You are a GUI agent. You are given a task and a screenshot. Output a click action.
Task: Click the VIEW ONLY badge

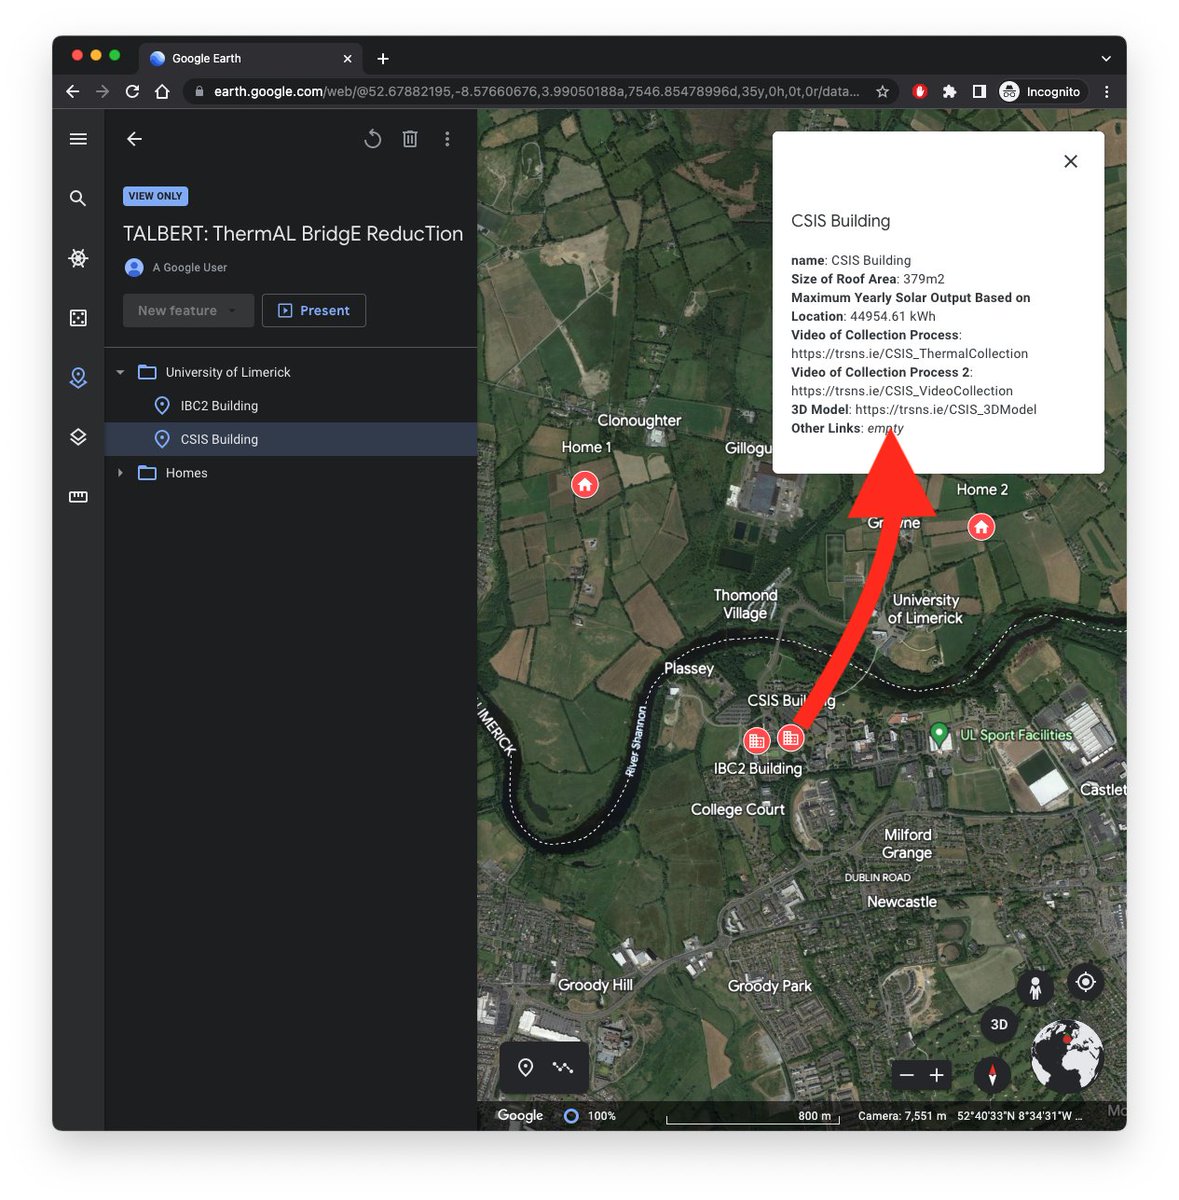click(155, 196)
